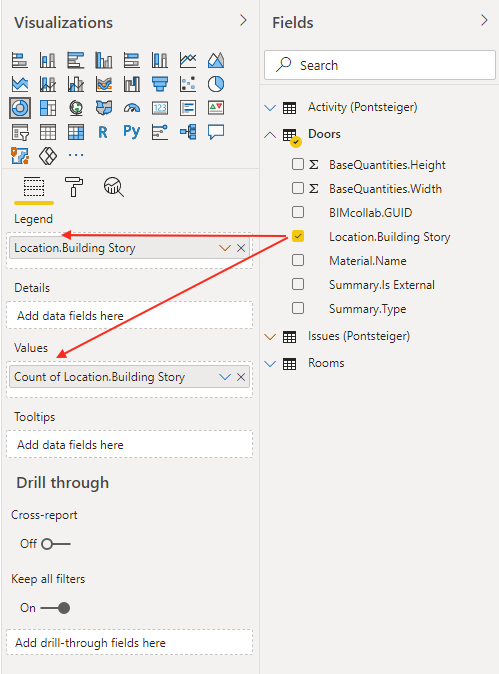Image resolution: width=499 pixels, height=674 pixels.
Task: Open dropdown for Count of Location.Building Story
Action: (225, 377)
